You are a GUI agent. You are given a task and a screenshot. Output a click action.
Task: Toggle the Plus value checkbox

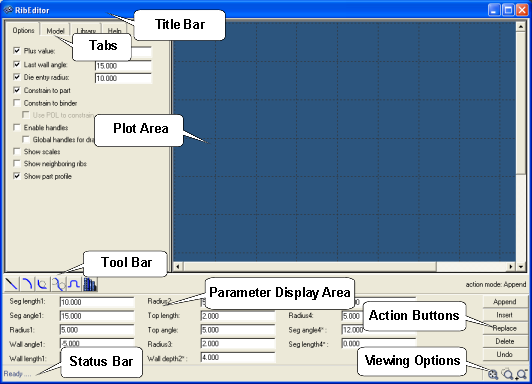pyautogui.click(x=17, y=51)
